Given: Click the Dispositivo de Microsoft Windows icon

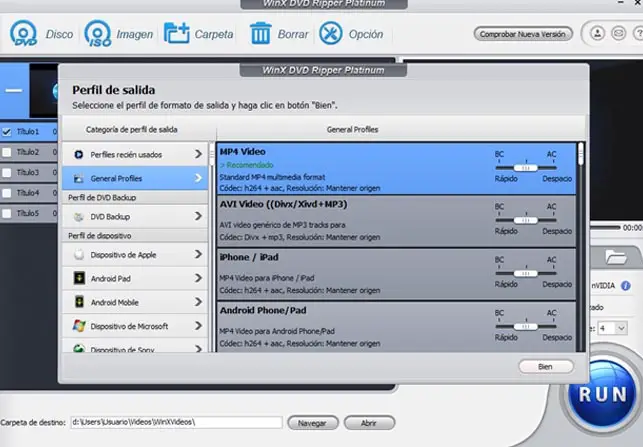Looking at the screenshot, I should (x=79, y=326).
